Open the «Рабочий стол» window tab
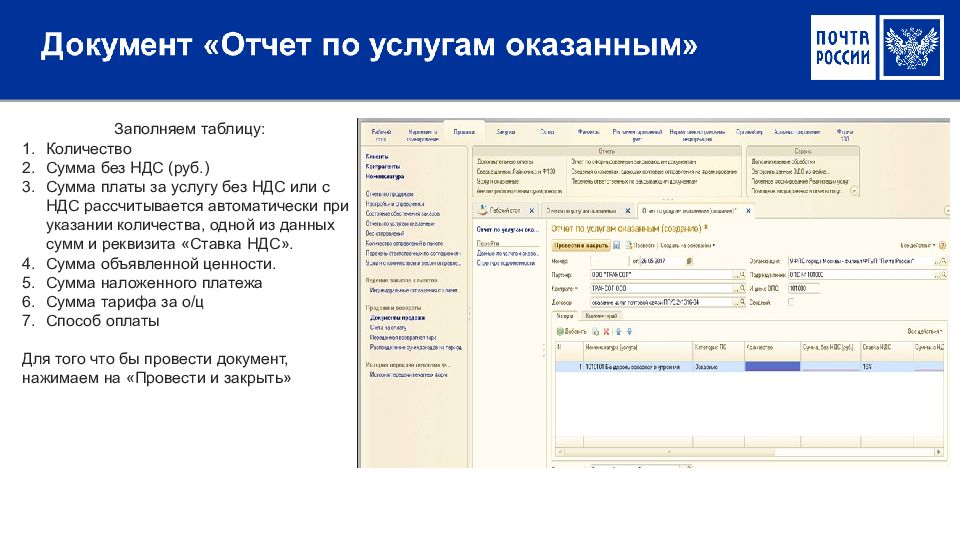 coord(505,211)
